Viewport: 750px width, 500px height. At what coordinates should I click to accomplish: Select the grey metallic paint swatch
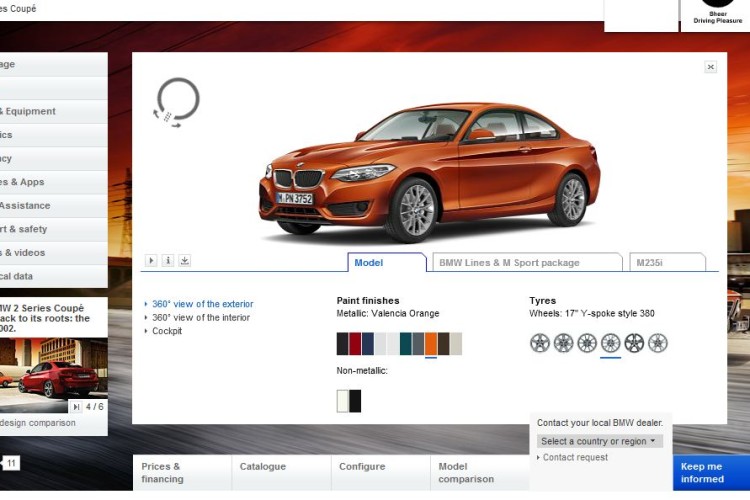click(x=418, y=344)
